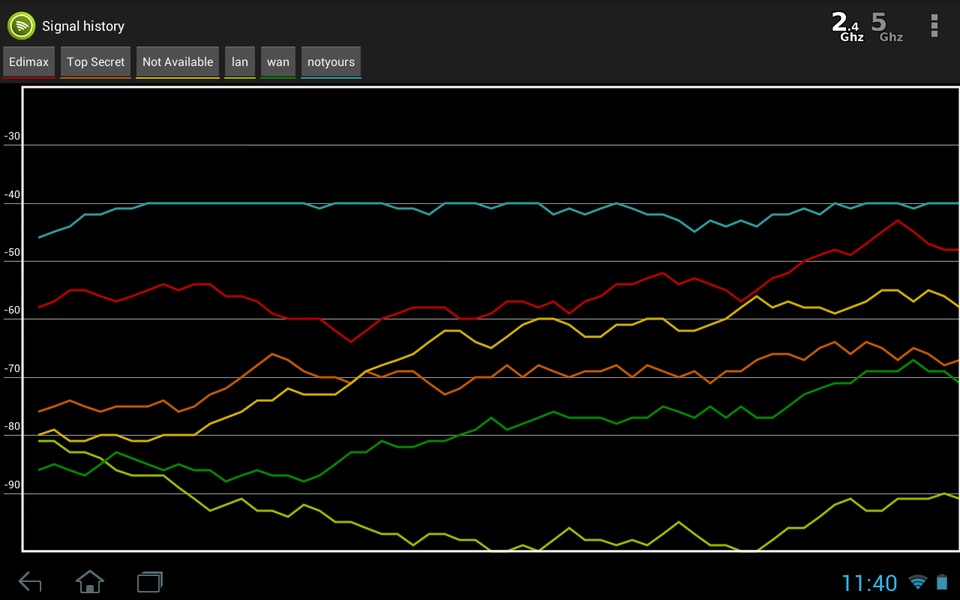Viewport: 960px width, 600px height.
Task: Toggle the Edimax network line
Action: point(29,62)
